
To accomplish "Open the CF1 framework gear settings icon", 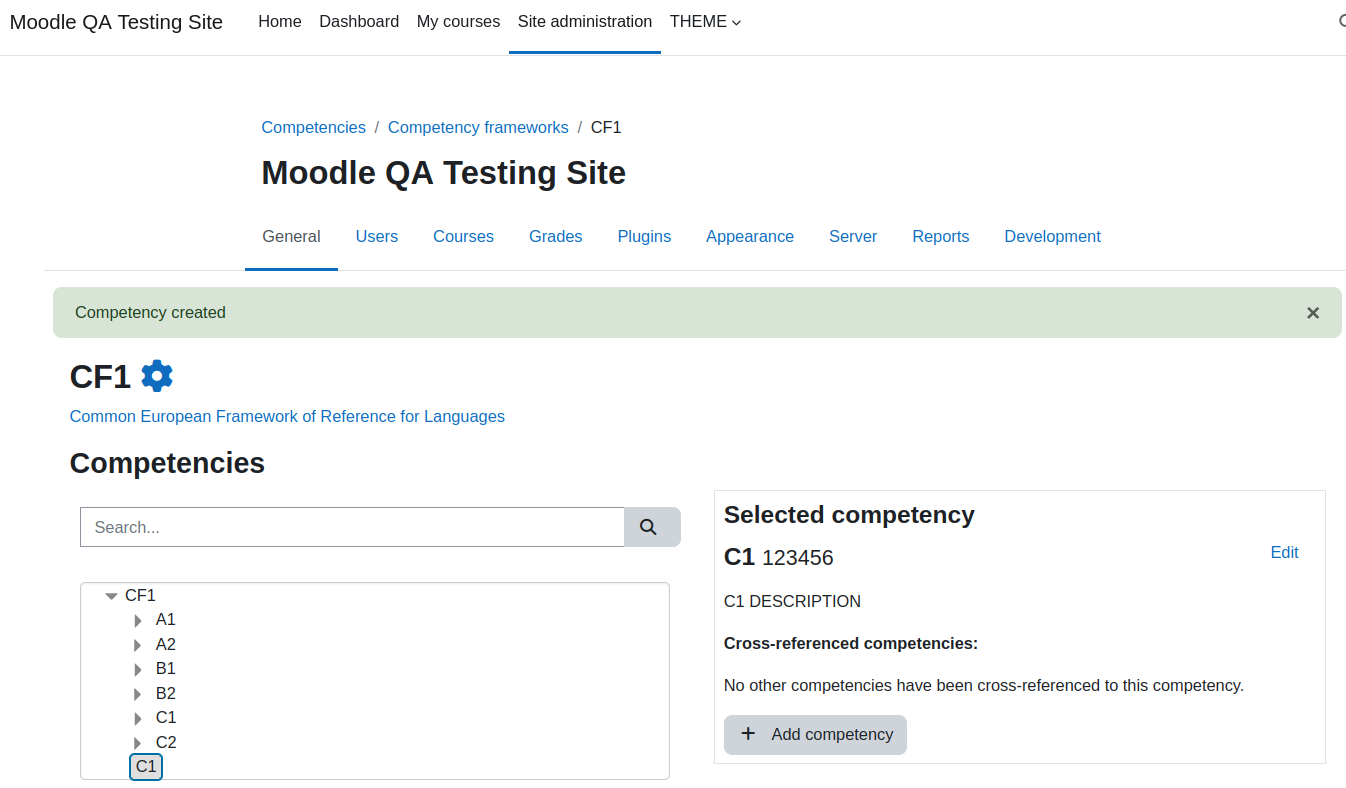I will click(x=157, y=376).
